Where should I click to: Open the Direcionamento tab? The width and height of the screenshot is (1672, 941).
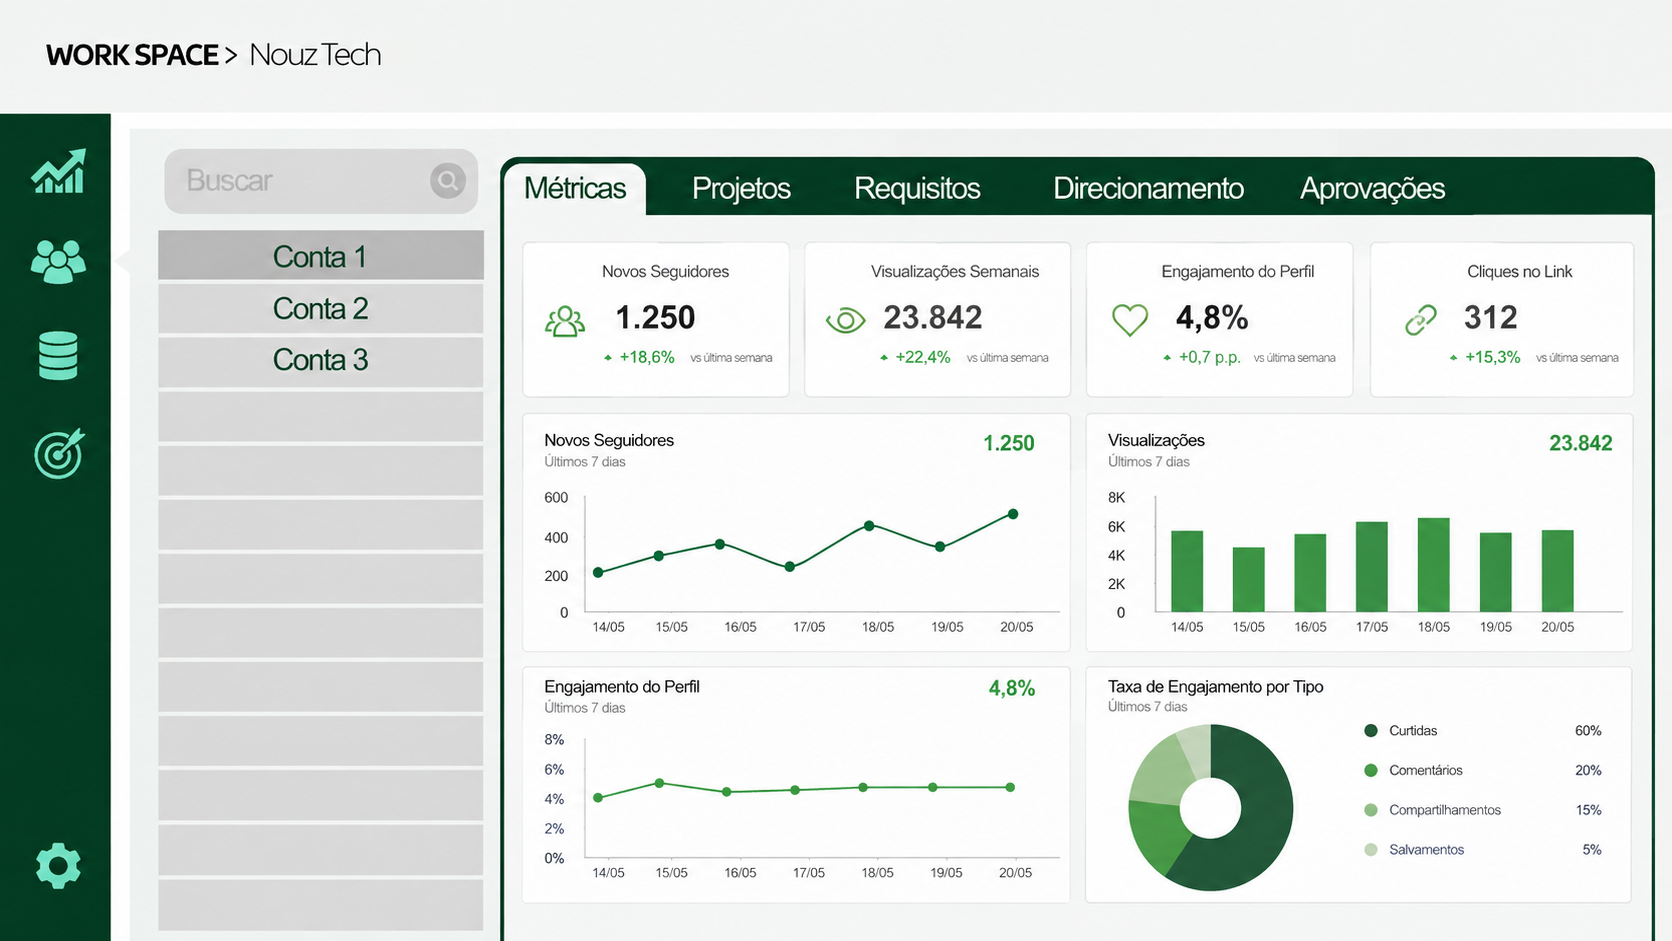click(1148, 188)
